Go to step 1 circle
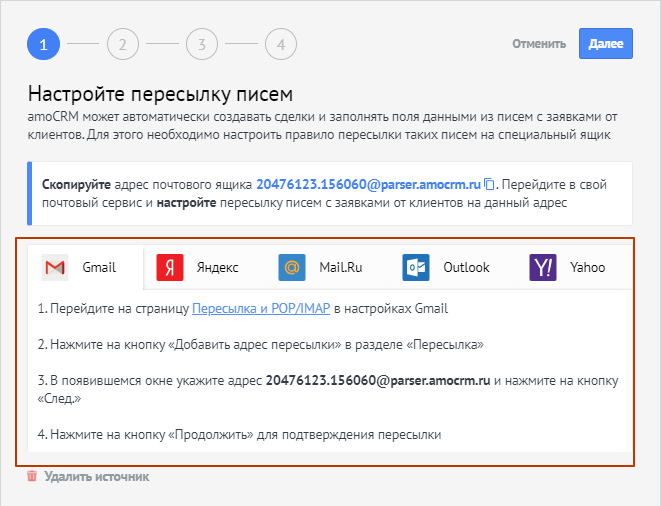The image size is (661, 506). (x=43, y=44)
